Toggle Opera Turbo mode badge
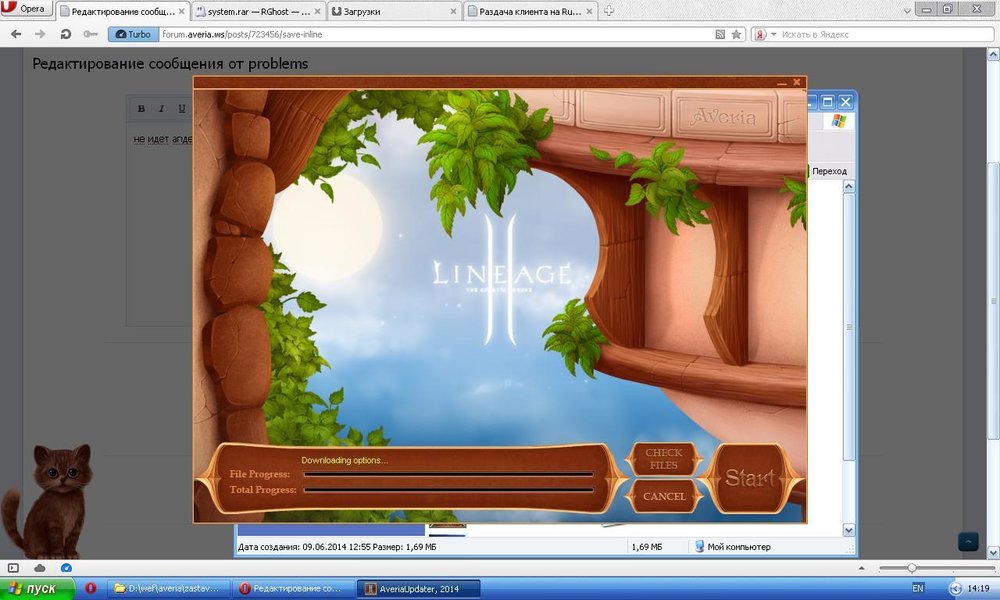 point(134,34)
